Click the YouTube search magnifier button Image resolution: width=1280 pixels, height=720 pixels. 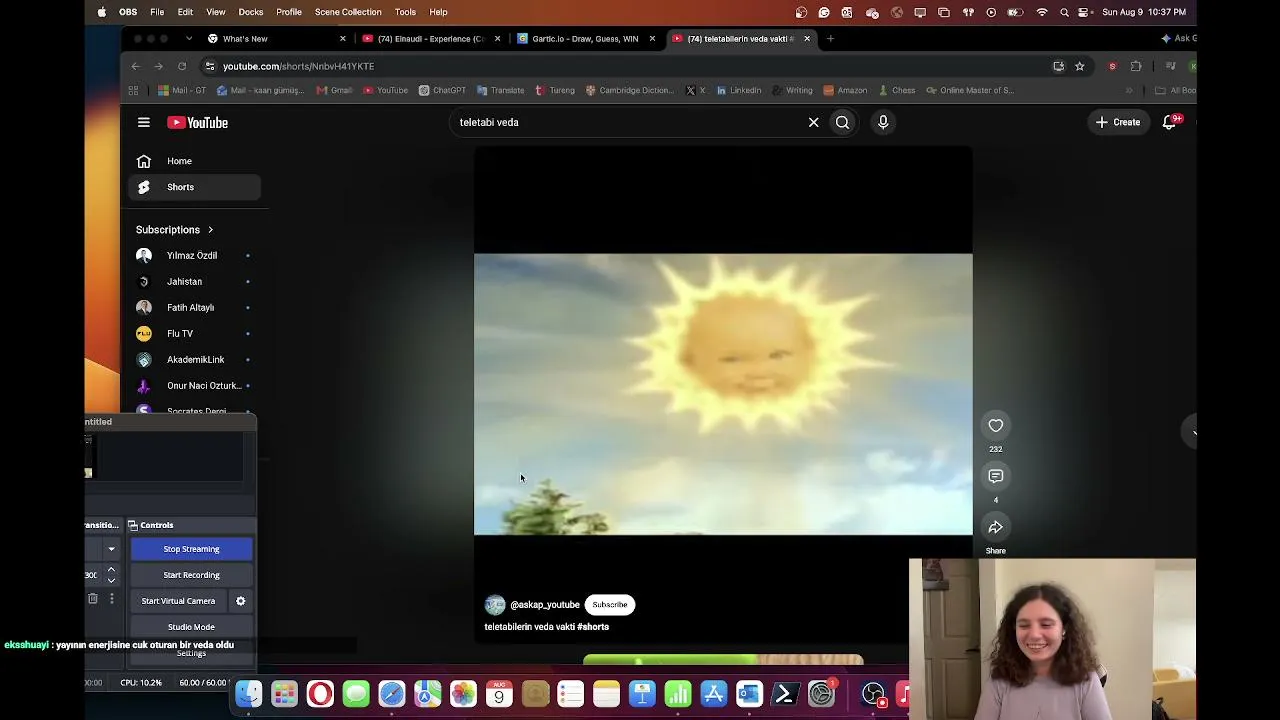point(843,122)
